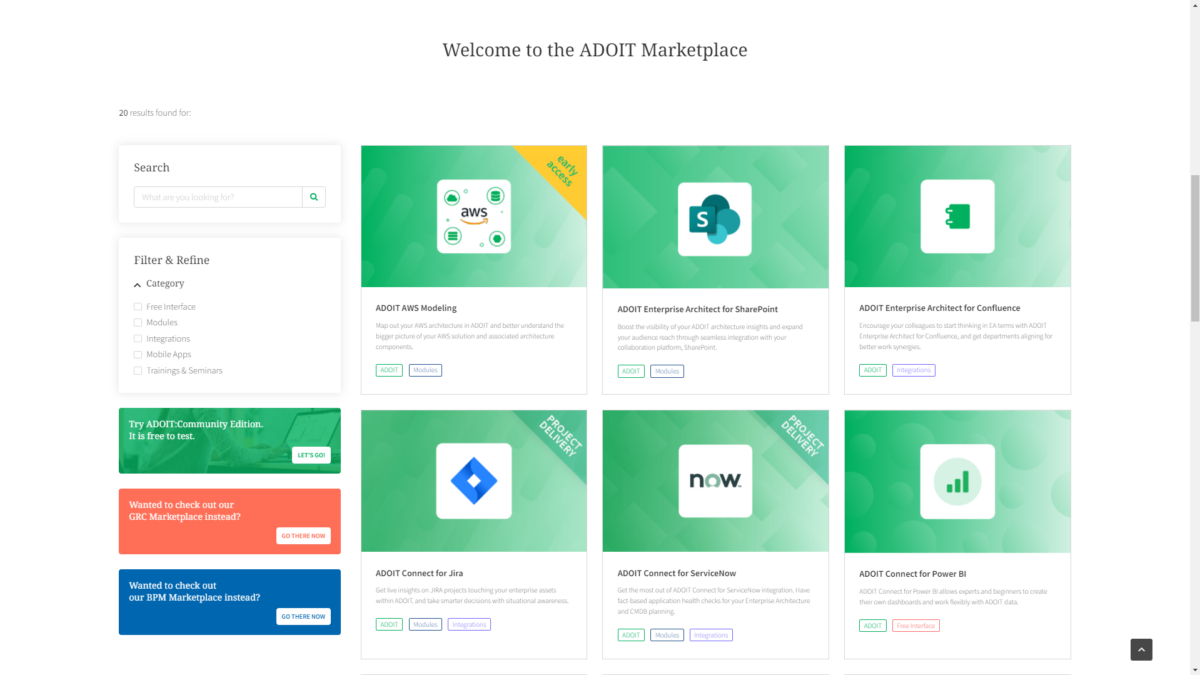Click the AWS logo icon on the ADOIT AWS Modeling card
Image resolution: width=1200 pixels, height=675 pixels.
[x=473, y=215]
